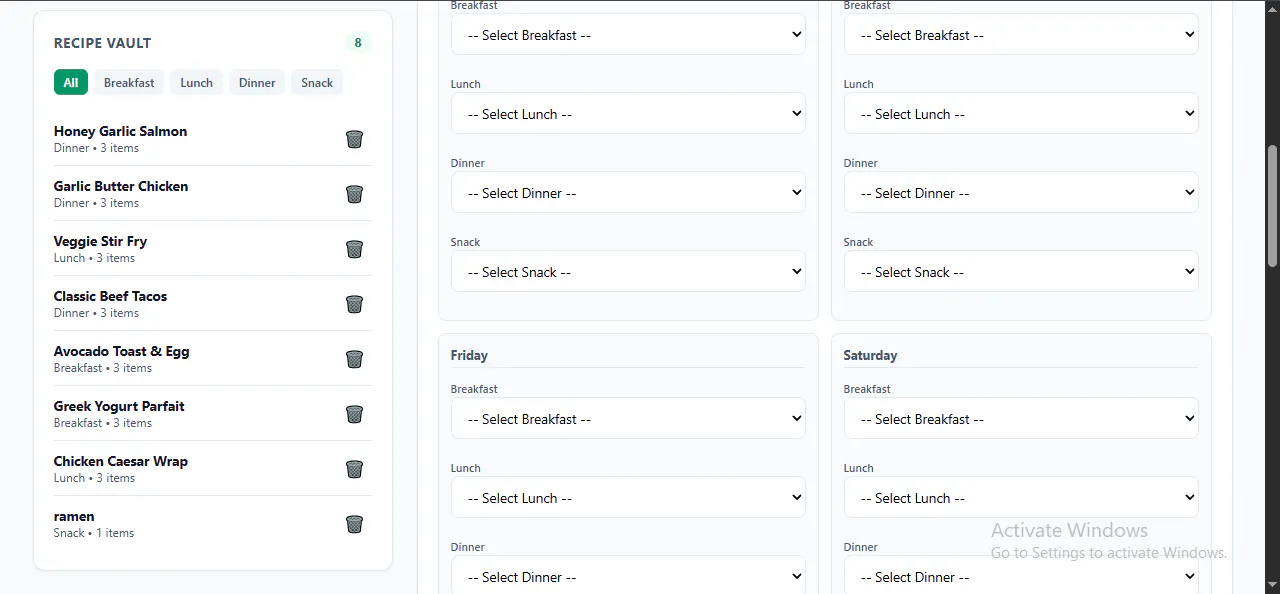Expand Dinner dropdown in card above Friday
The image size is (1280, 594).
(628, 192)
